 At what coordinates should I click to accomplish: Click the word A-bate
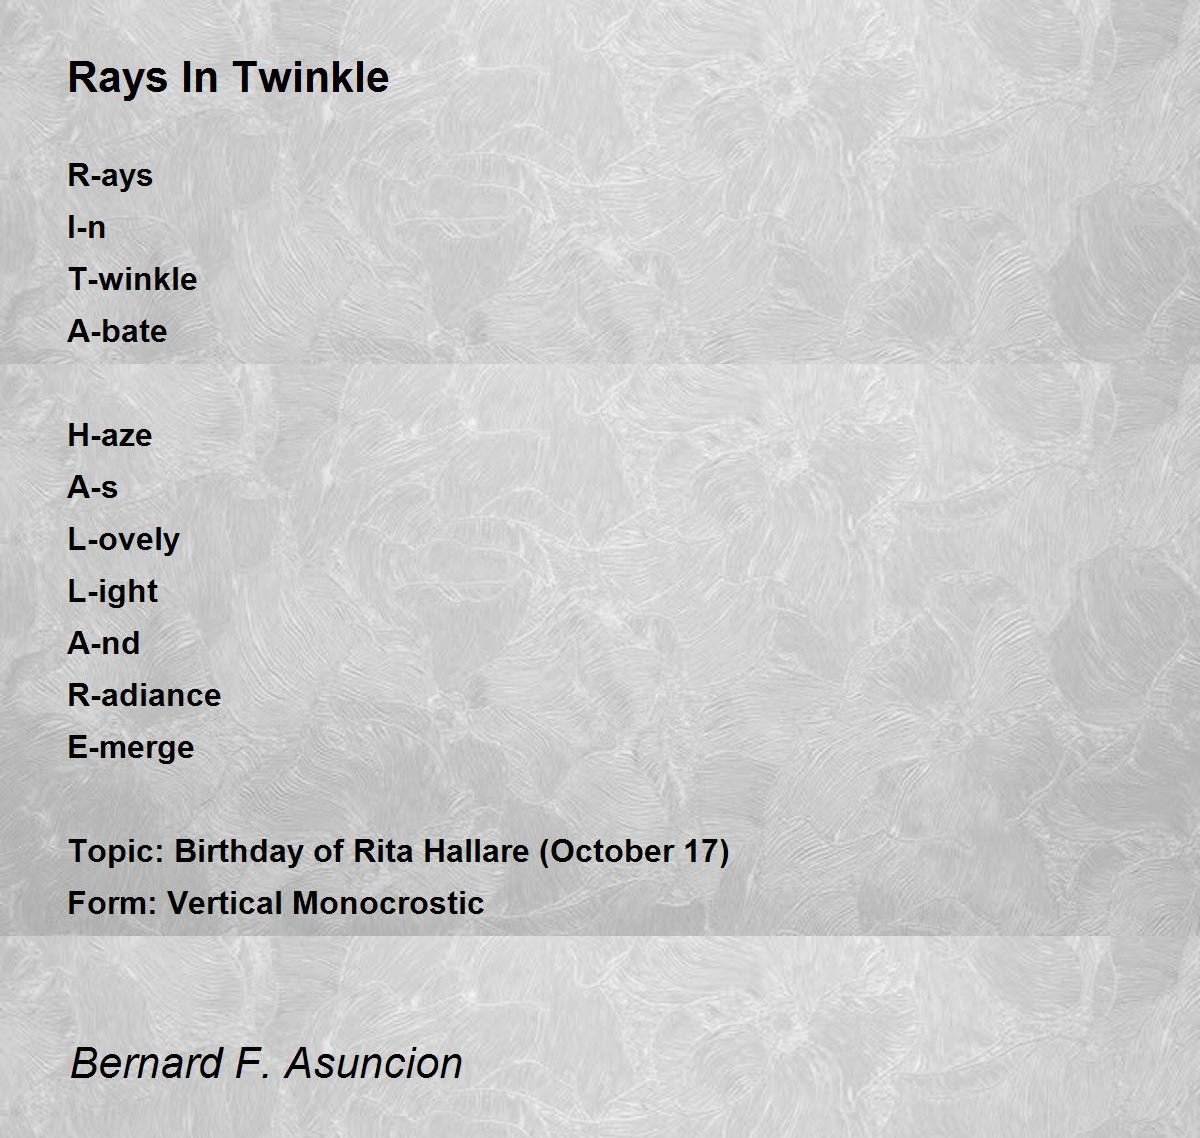(x=117, y=331)
